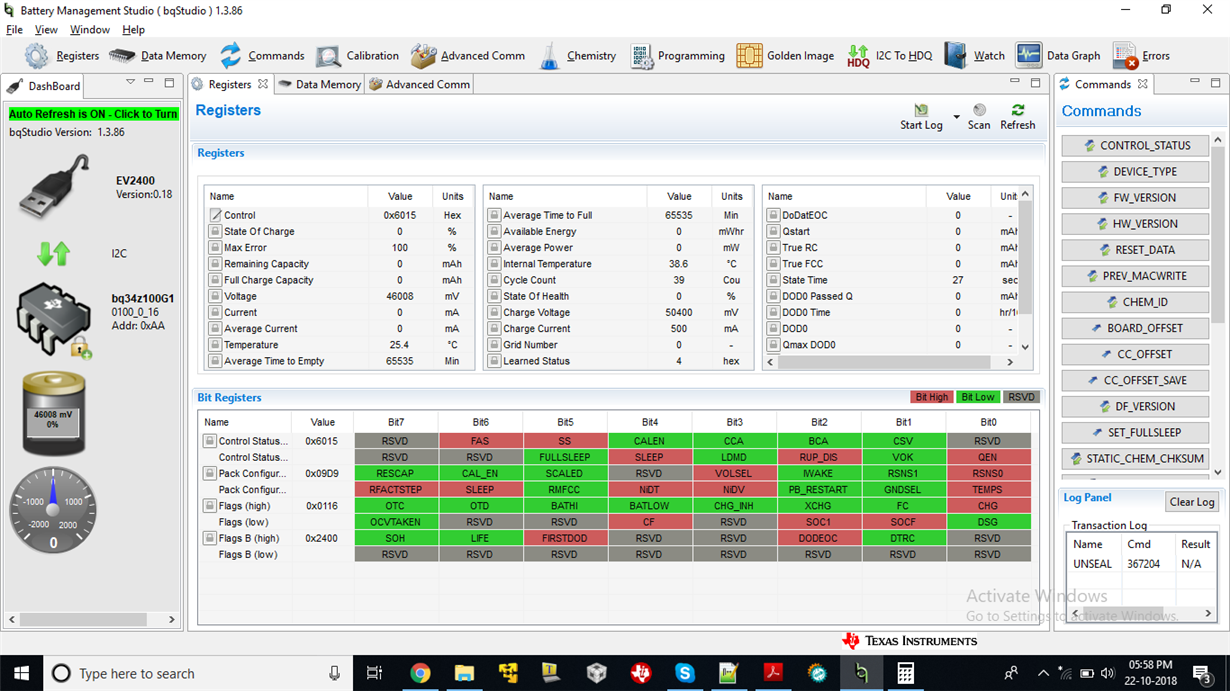Toggle lock icon for Flags (high)
The image size is (1230, 691).
pos(210,506)
